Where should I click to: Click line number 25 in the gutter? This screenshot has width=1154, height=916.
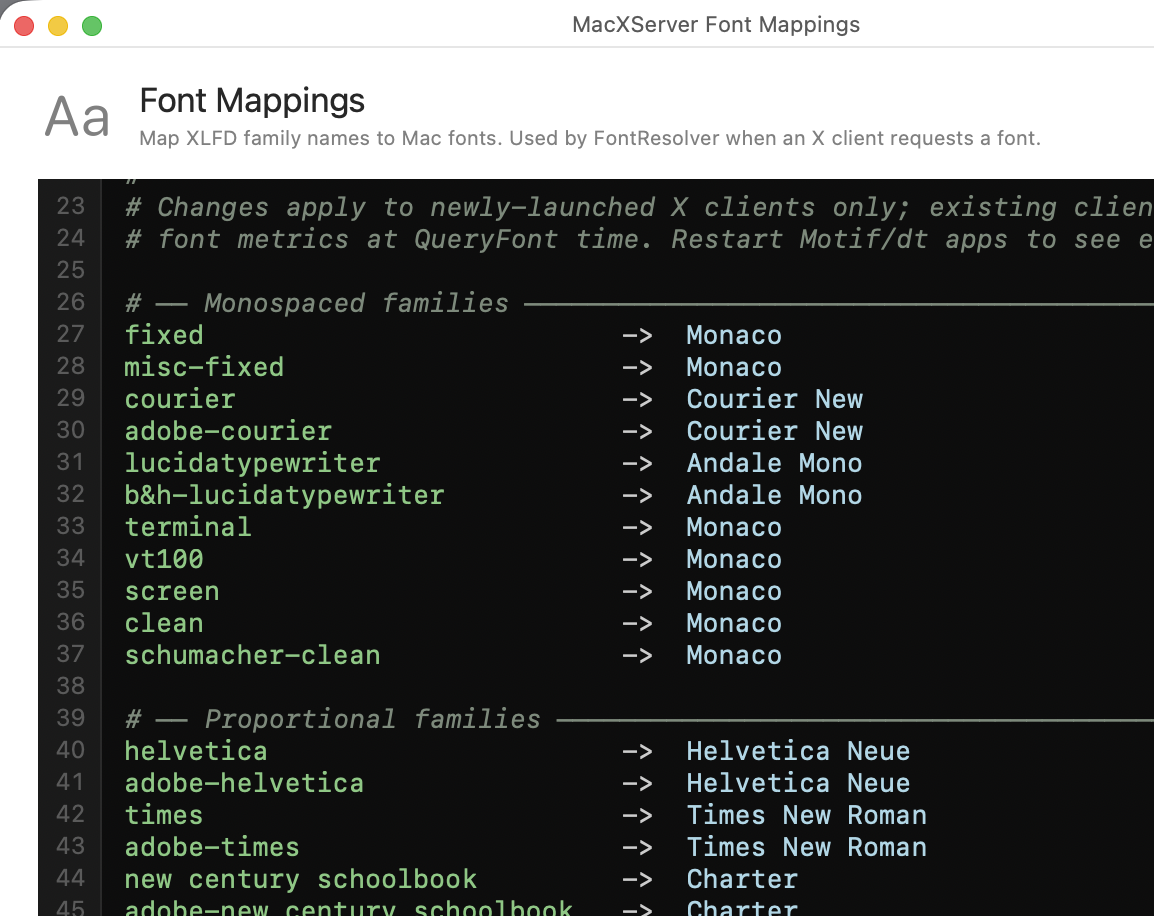point(71,270)
